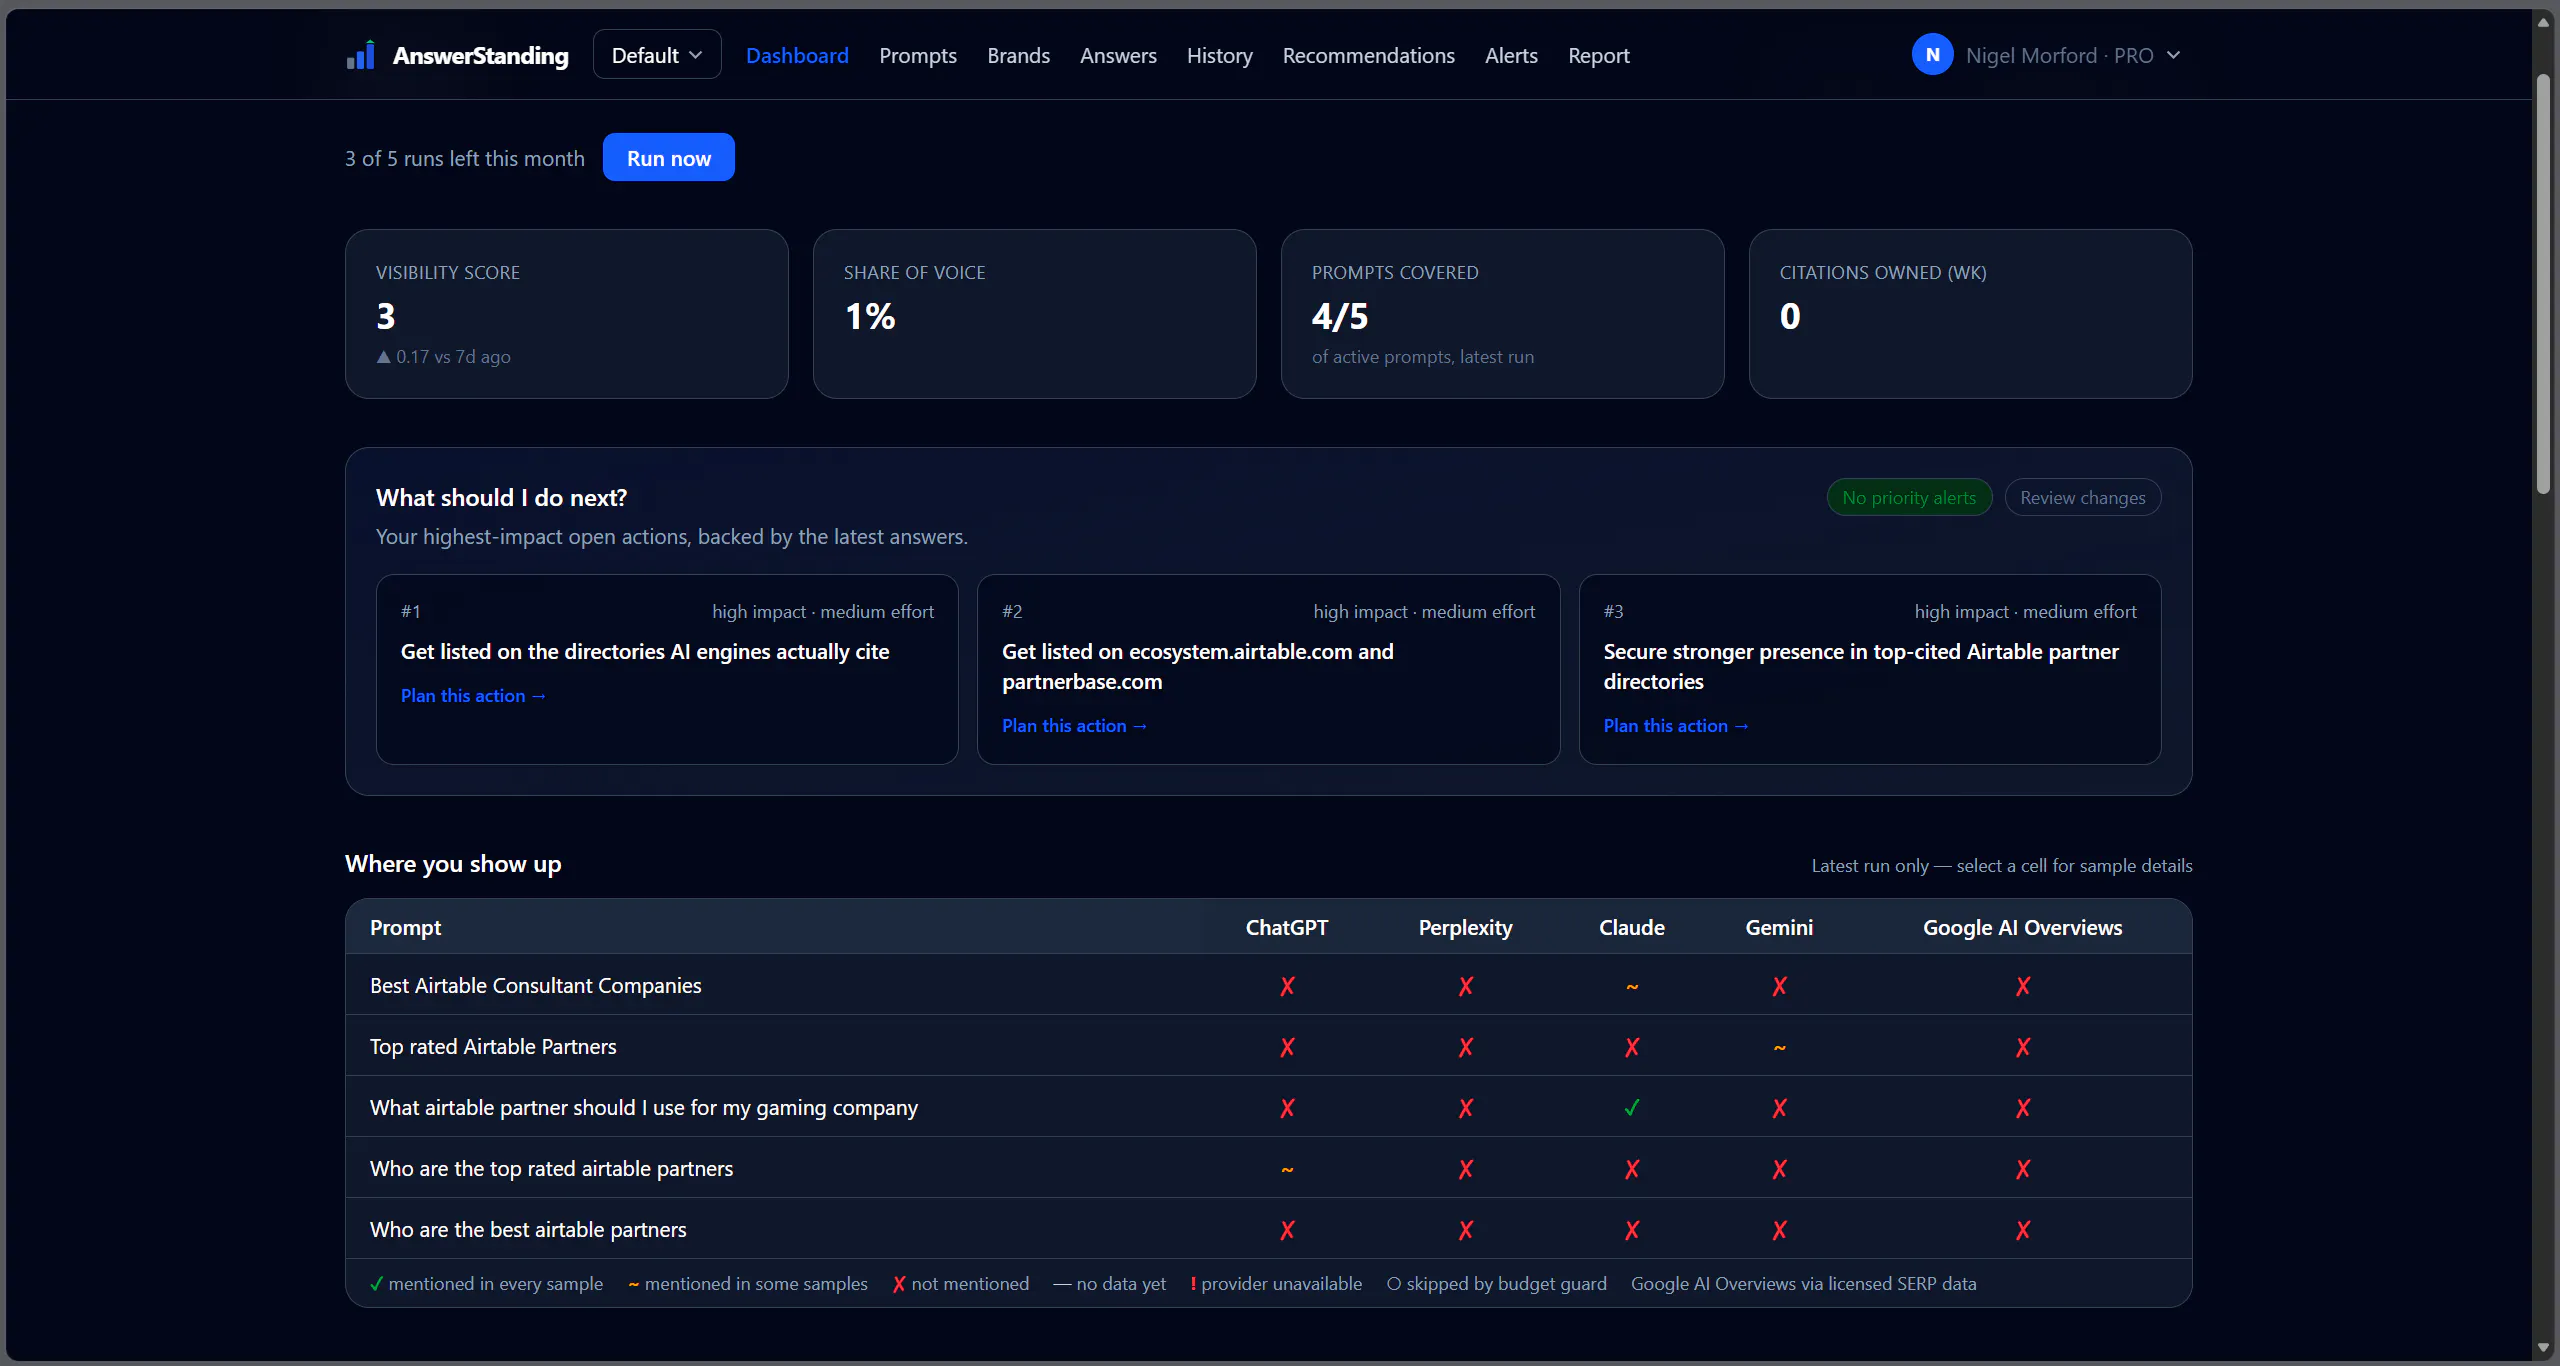2560x1366 pixels.
Task: Click the Citations Owned (WK) card
Action: click(x=1970, y=314)
